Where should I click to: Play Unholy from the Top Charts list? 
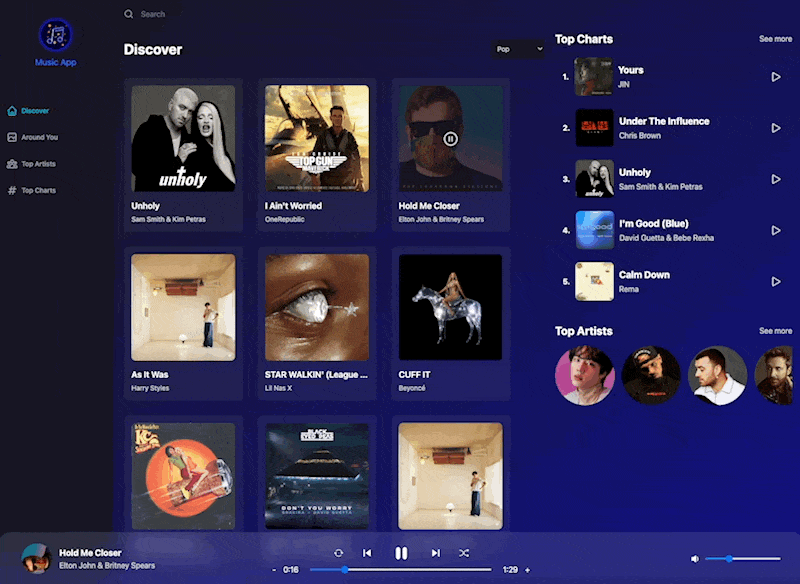pos(776,179)
